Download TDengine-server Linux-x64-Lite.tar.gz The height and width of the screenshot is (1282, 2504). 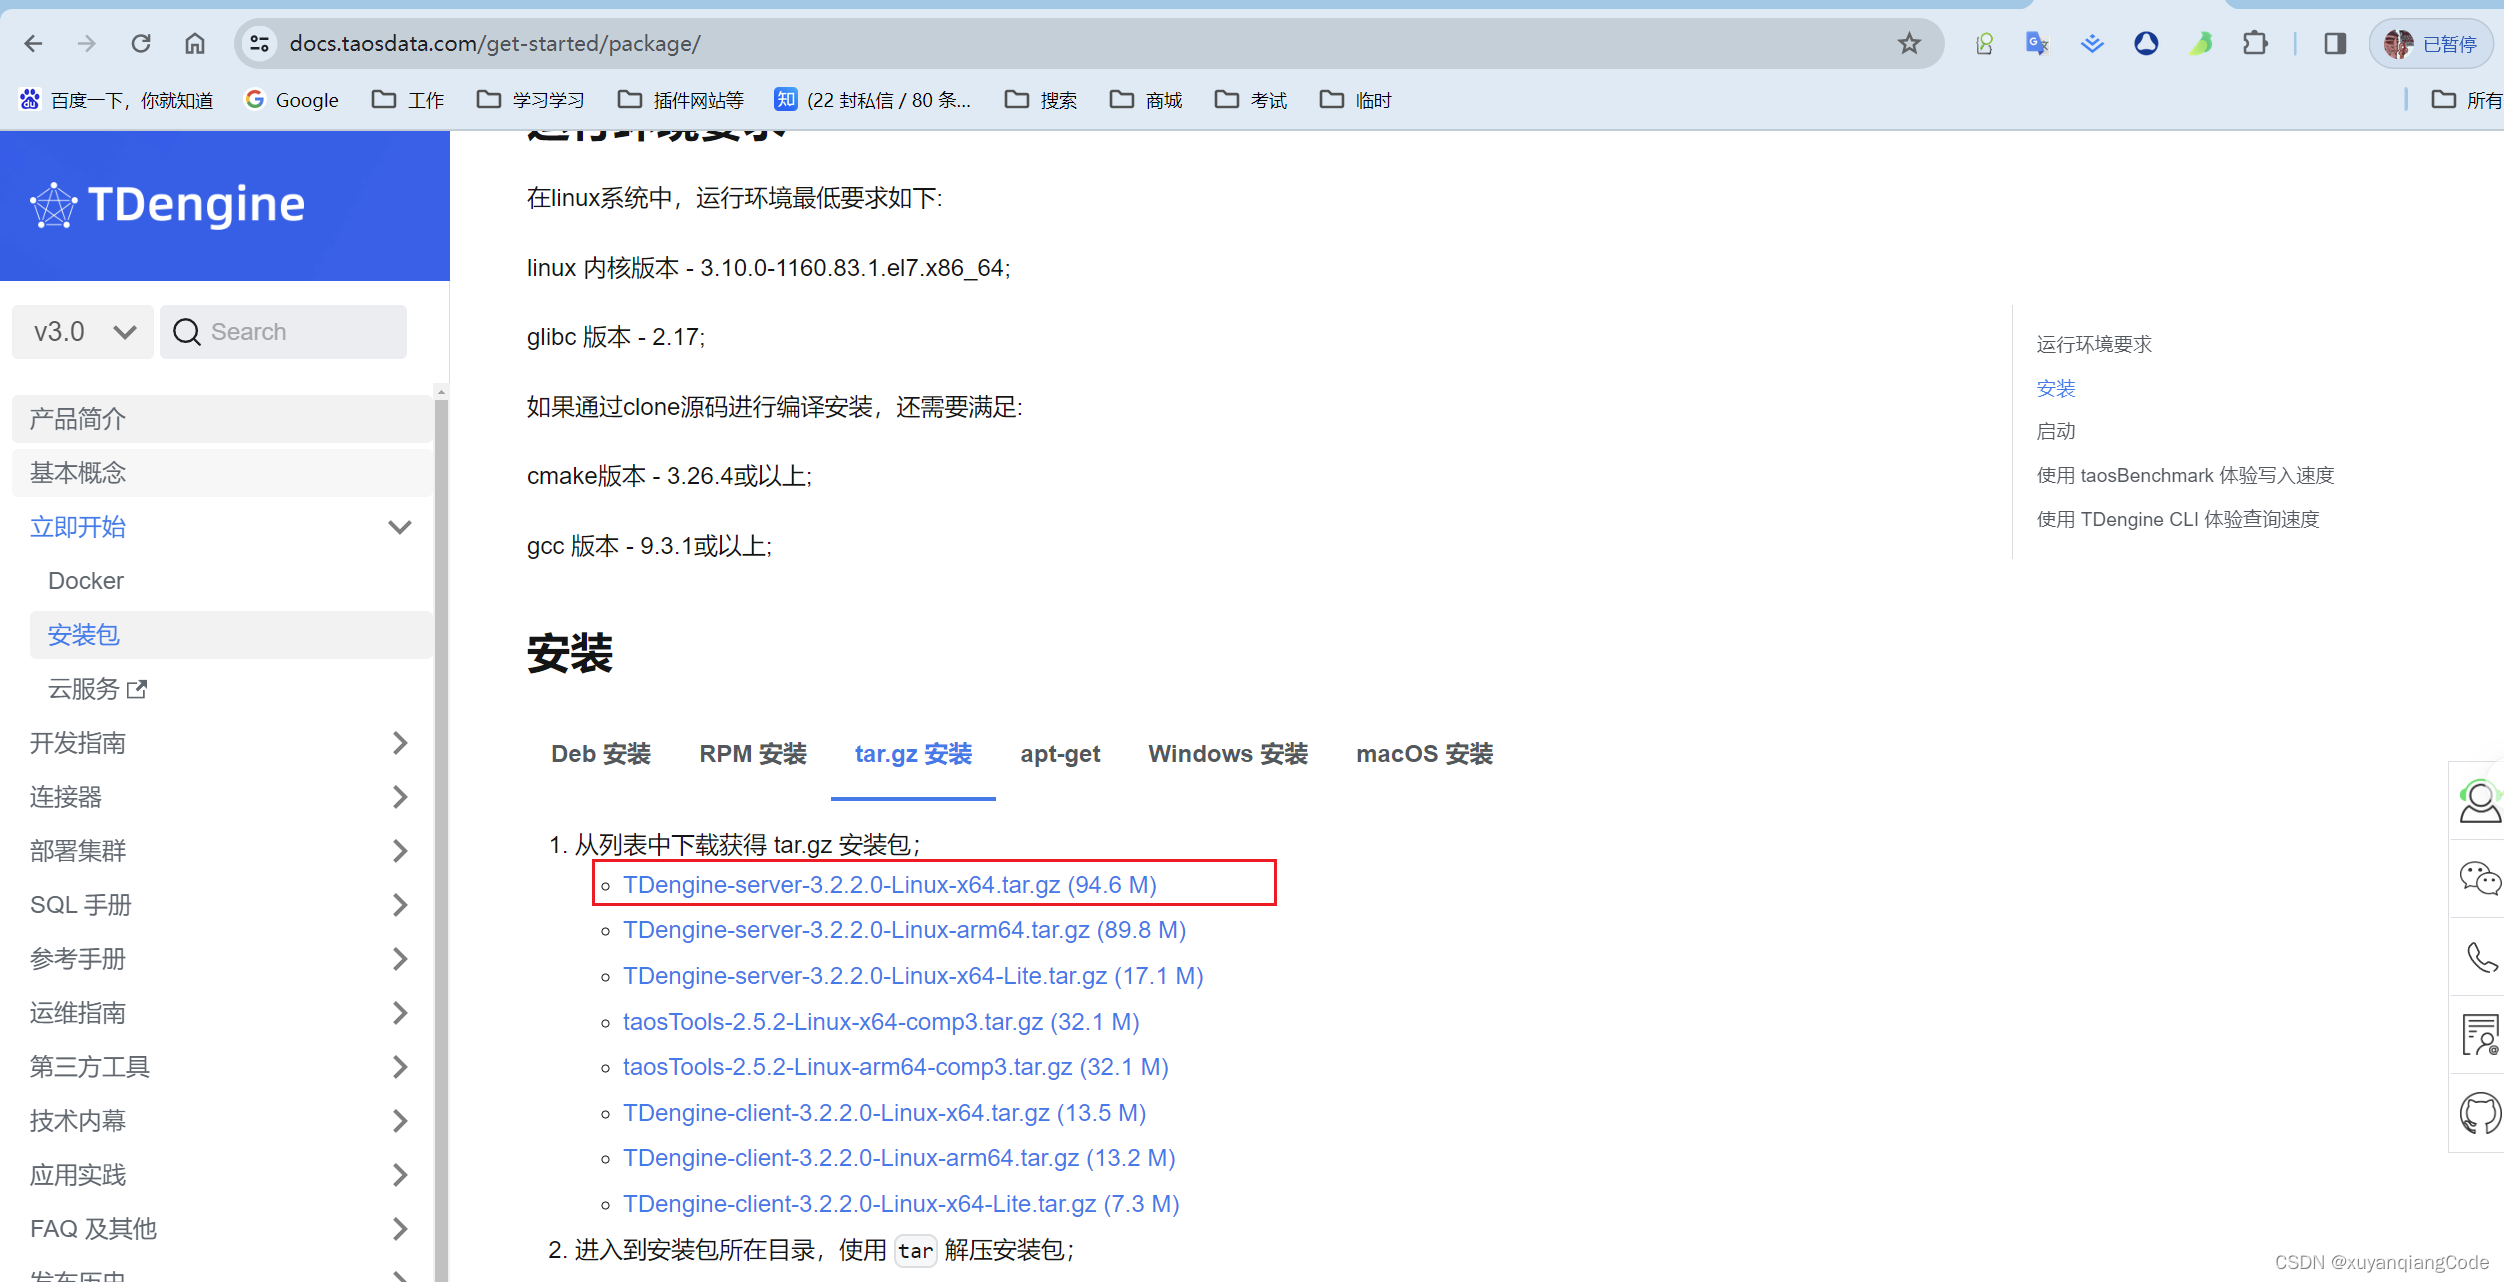point(913,976)
